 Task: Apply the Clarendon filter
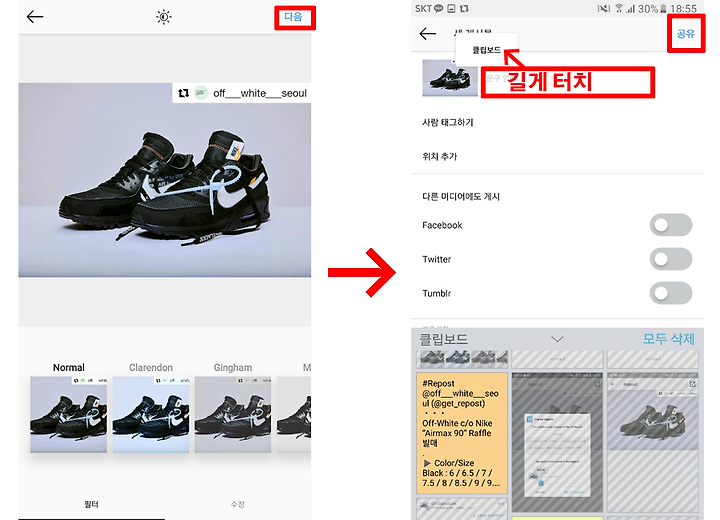(151, 414)
